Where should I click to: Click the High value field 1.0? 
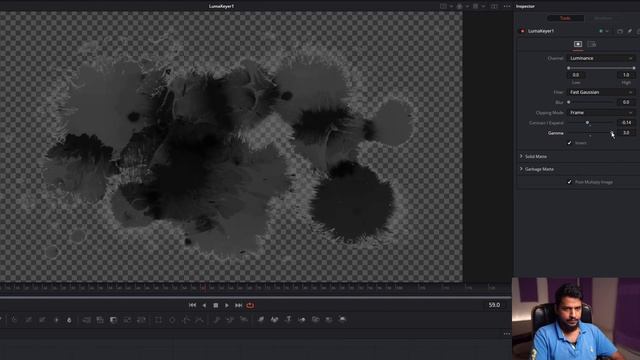pos(627,75)
